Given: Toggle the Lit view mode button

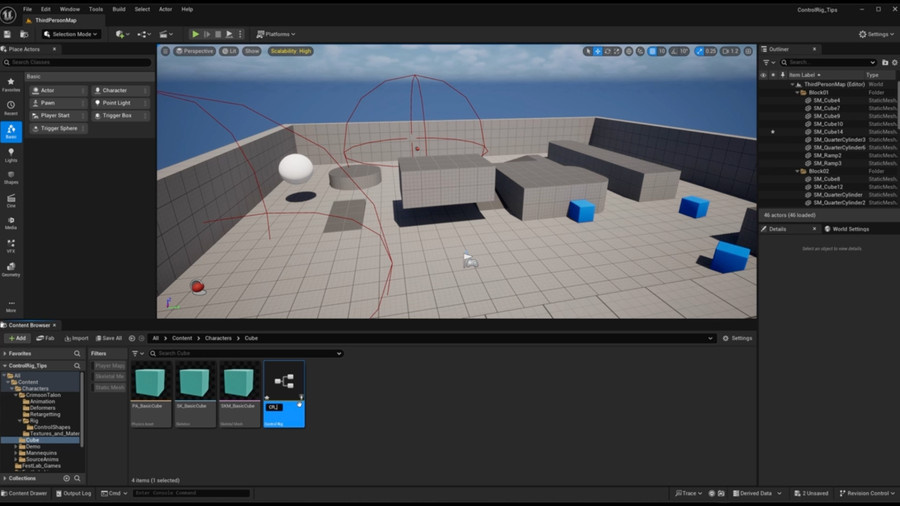Looking at the screenshot, I should click(230, 51).
